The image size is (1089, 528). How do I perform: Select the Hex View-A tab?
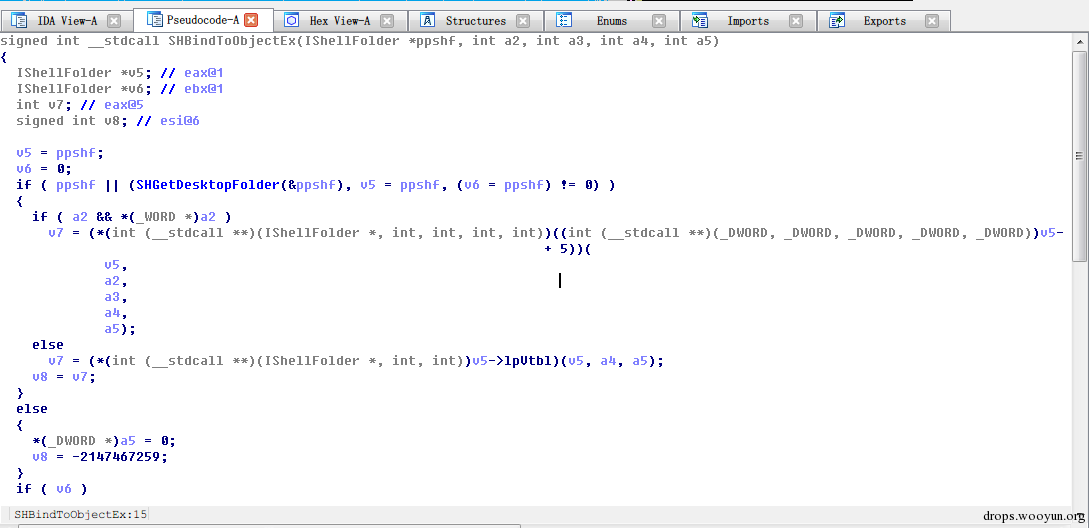340,21
